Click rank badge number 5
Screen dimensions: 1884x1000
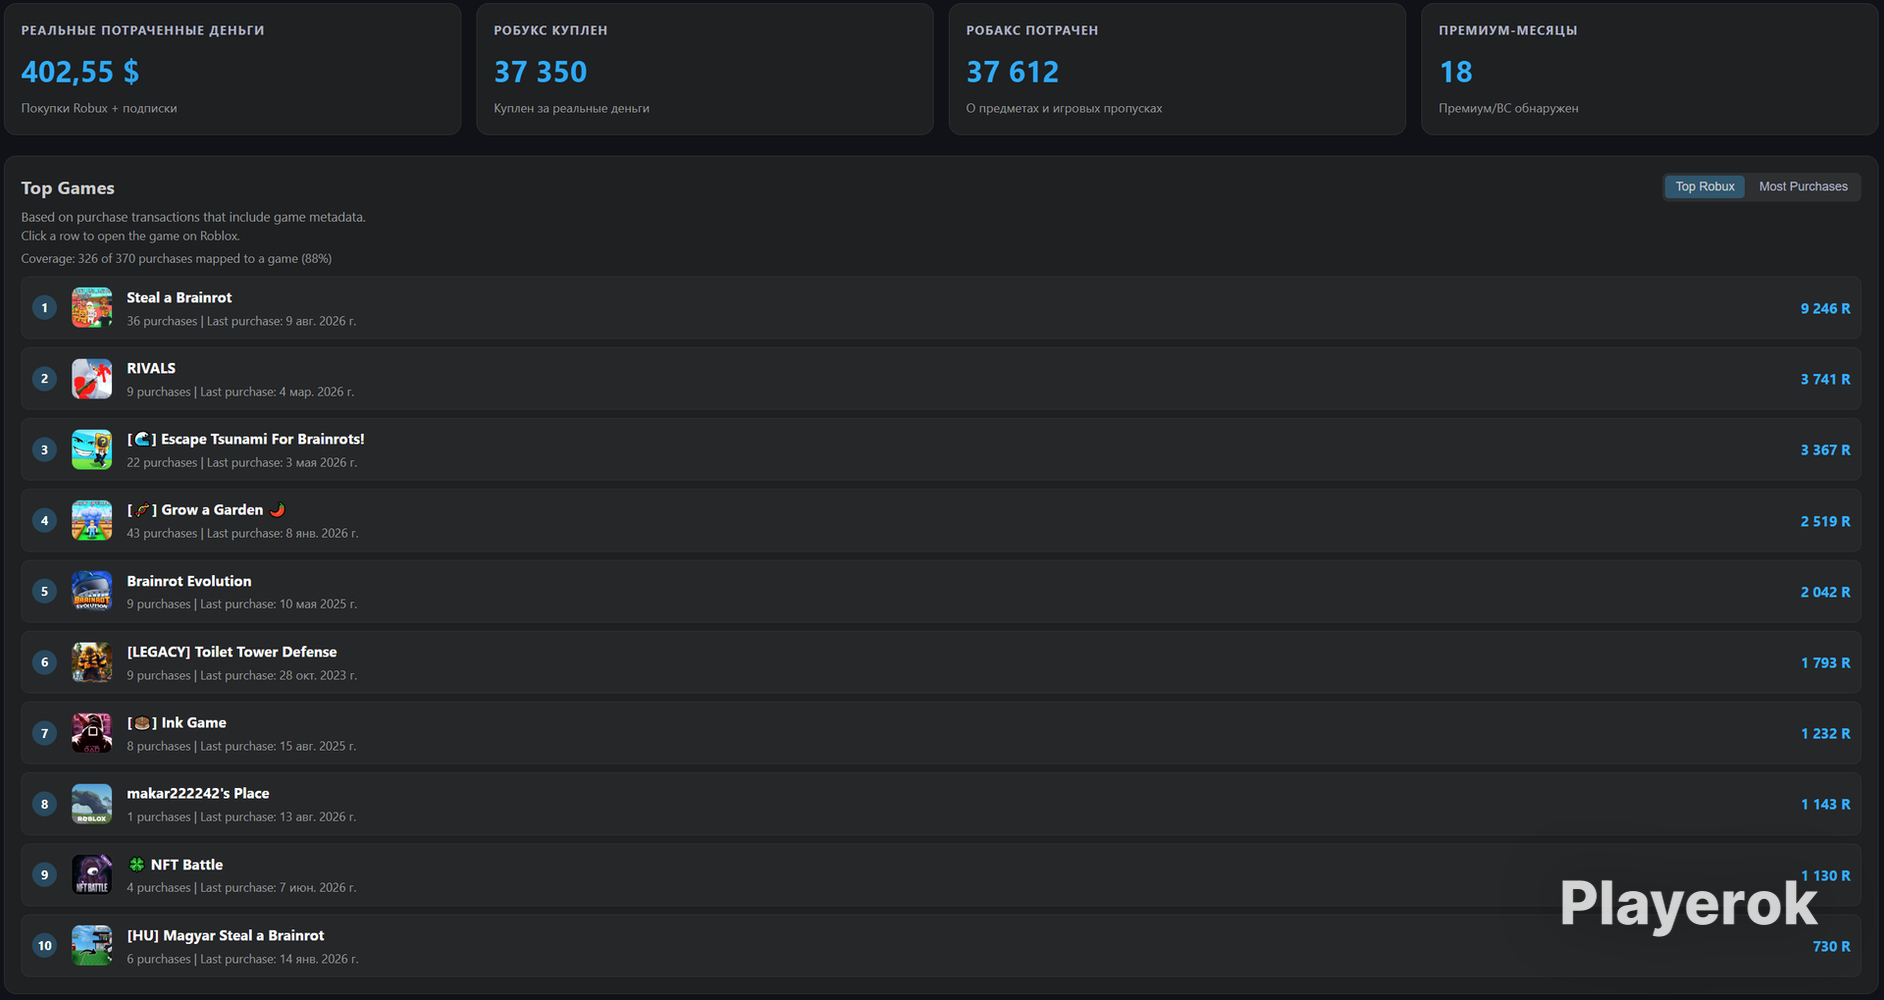coord(44,591)
